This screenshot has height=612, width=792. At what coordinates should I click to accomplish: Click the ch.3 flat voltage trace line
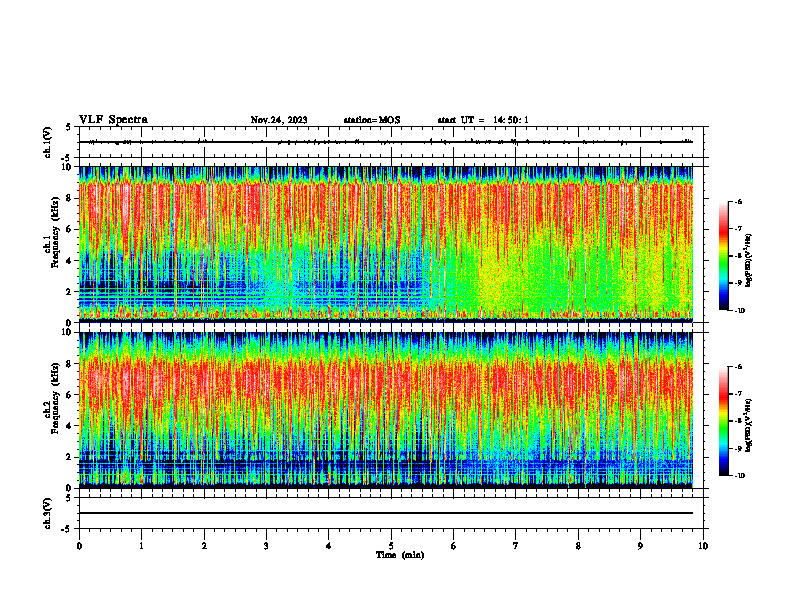[x=386, y=513]
